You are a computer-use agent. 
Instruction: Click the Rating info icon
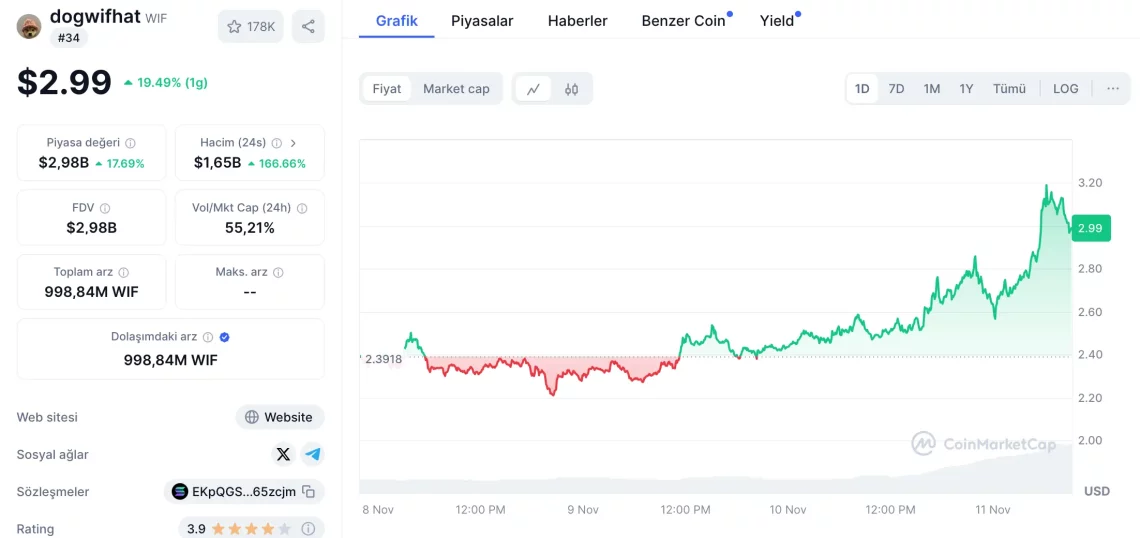pyautogui.click(x=308, y=528)
